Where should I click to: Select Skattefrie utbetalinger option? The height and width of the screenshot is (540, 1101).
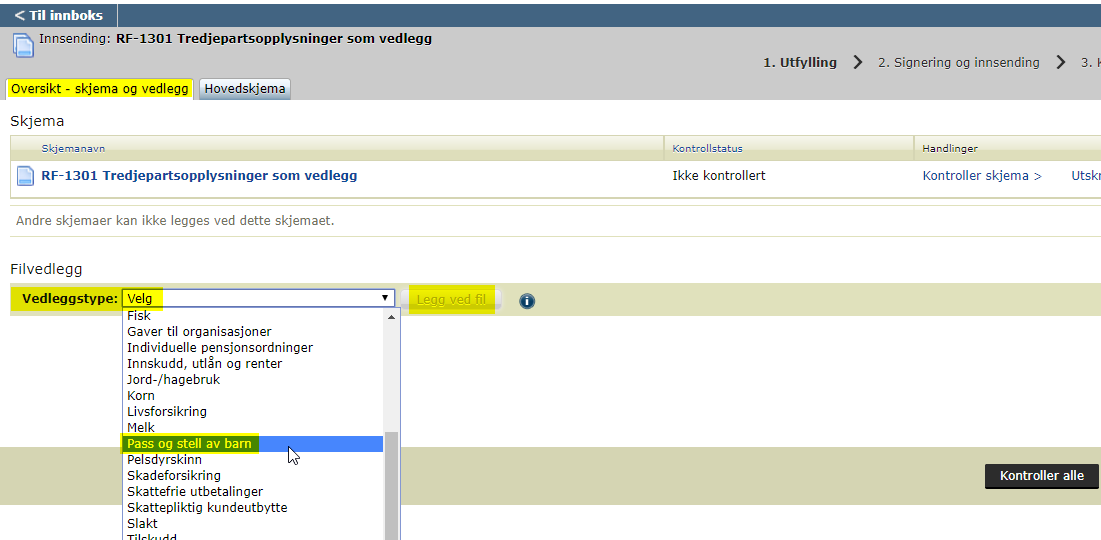pyautogui.click(x=254, y=492)
